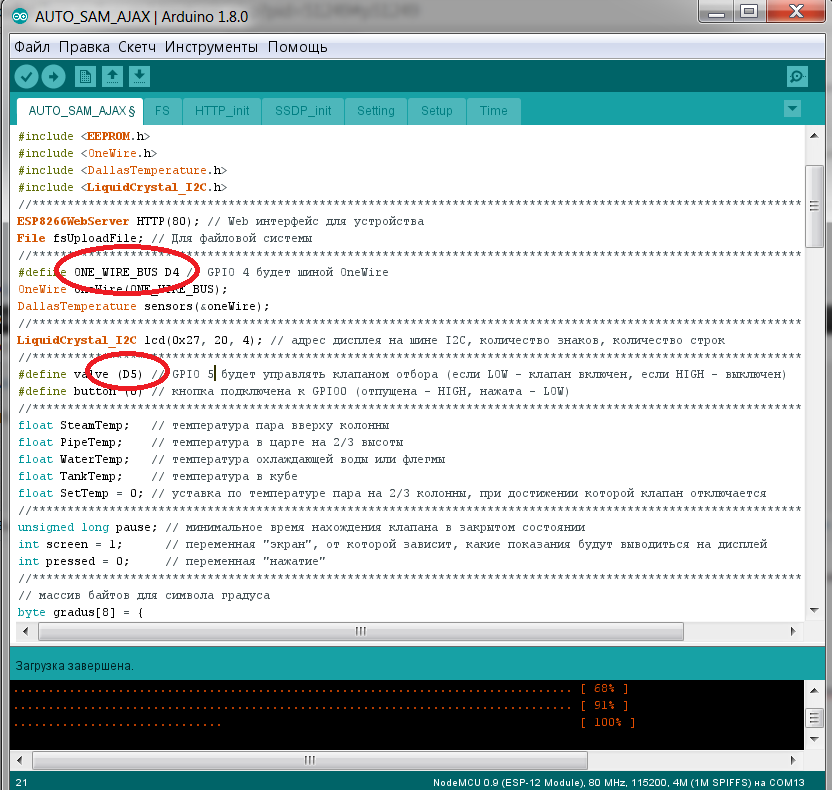
Task: Open the Файл menu
Action: 32,47
